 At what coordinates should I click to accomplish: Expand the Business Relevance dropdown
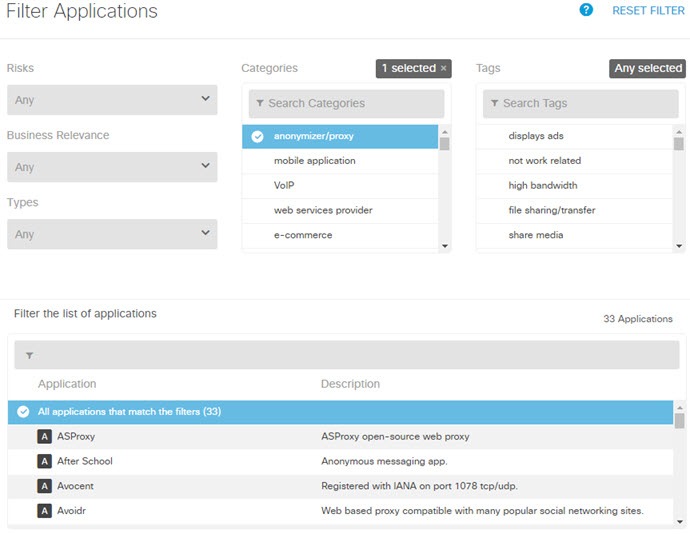point(112,167)
